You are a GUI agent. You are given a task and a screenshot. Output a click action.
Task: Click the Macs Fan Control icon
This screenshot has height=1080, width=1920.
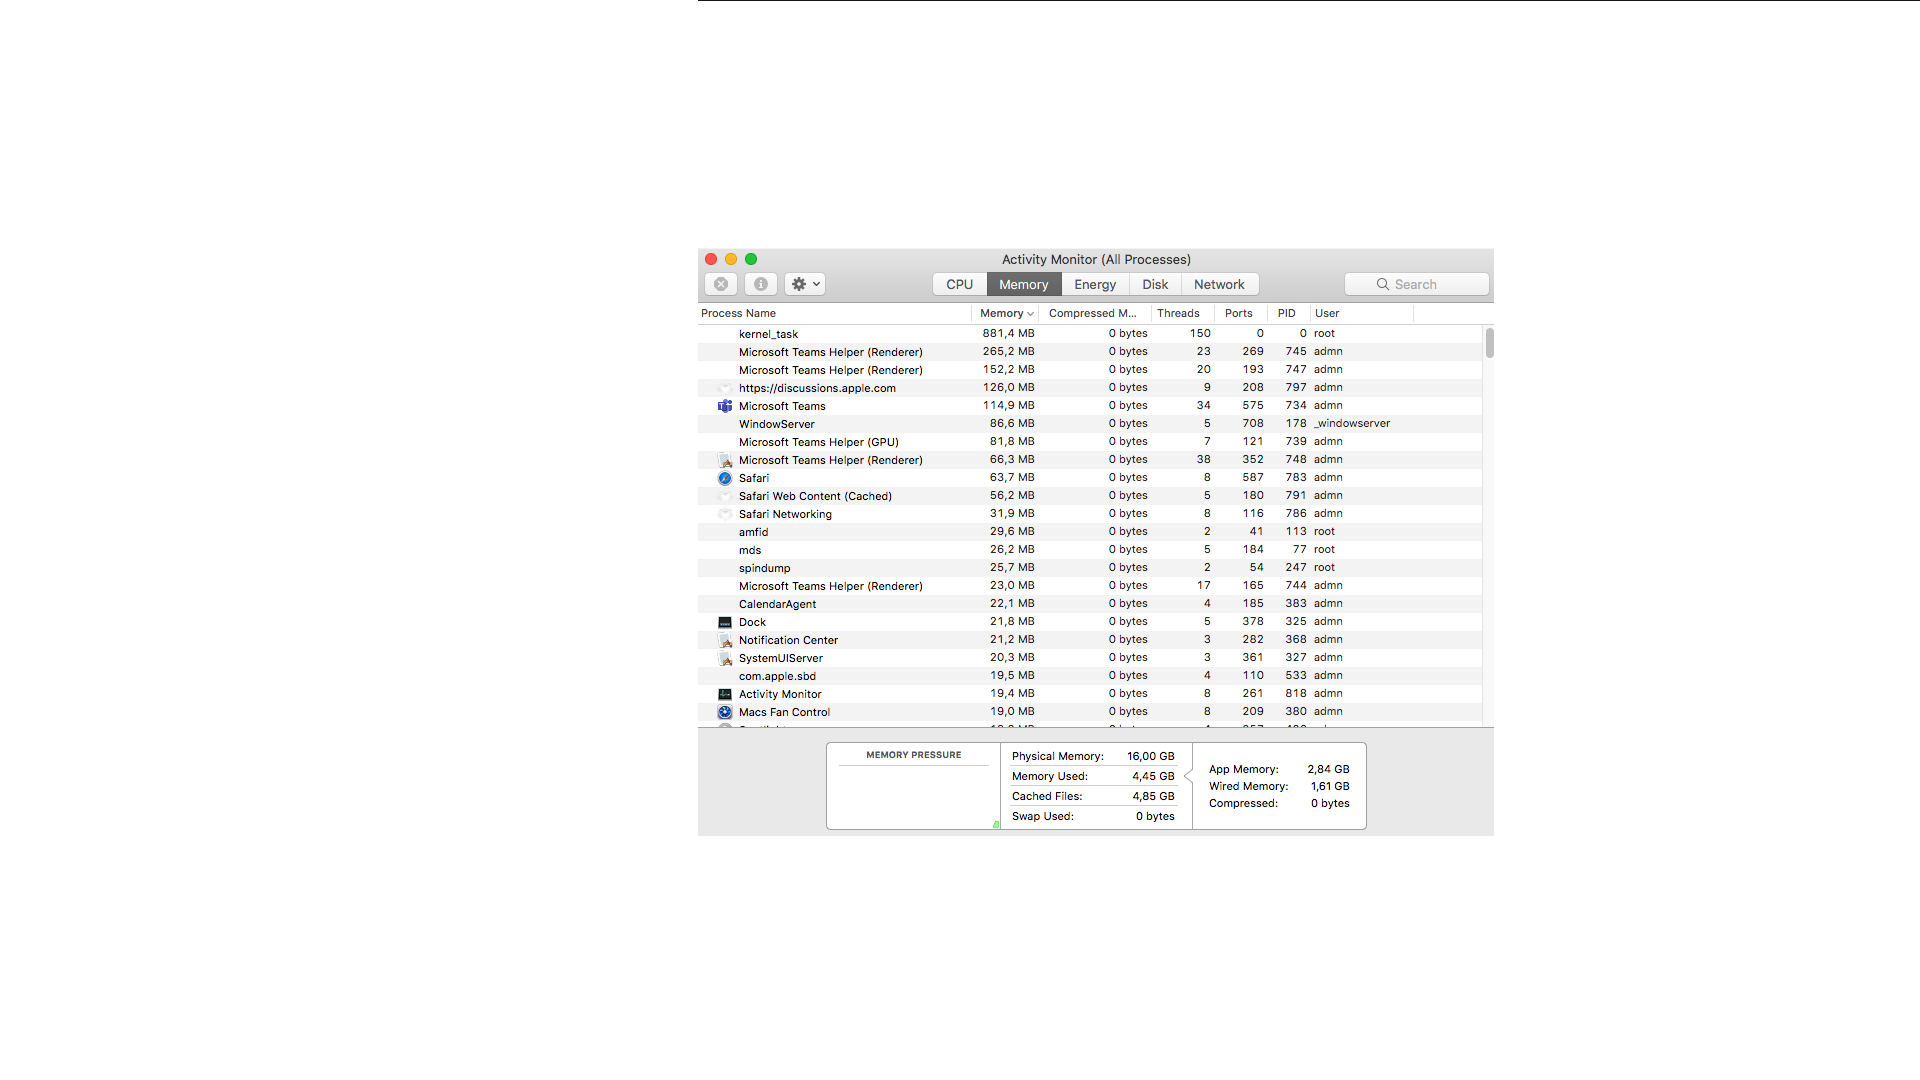(x=725, y=712)
